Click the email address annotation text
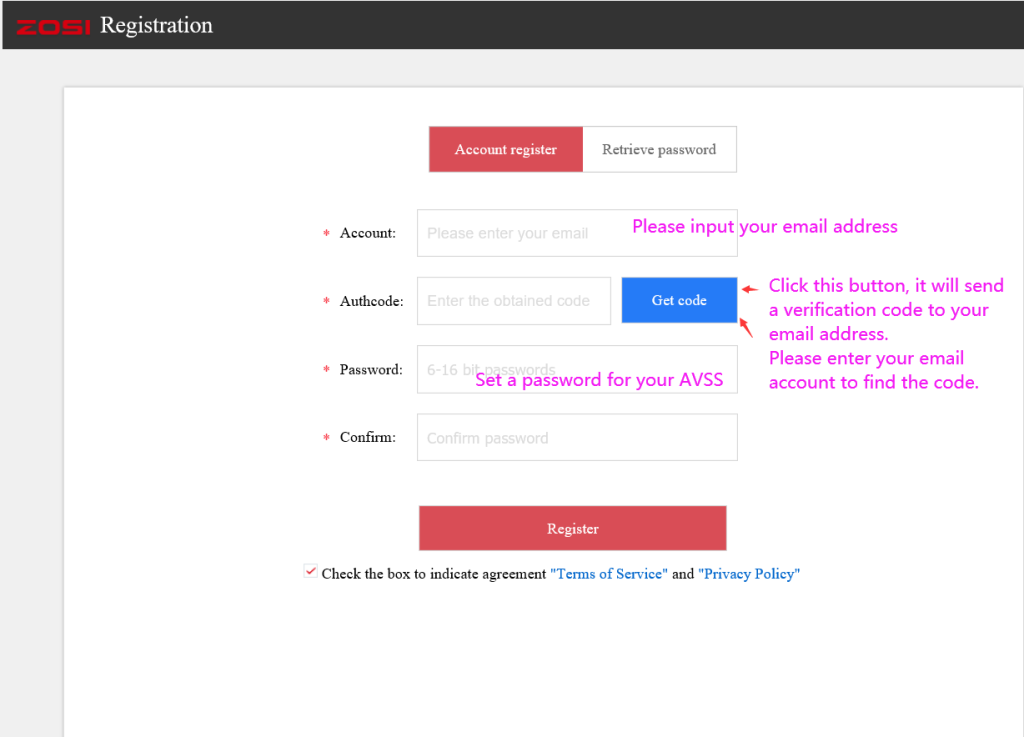Viewport: 1024px width, 737px height. [x=764, y=226]
